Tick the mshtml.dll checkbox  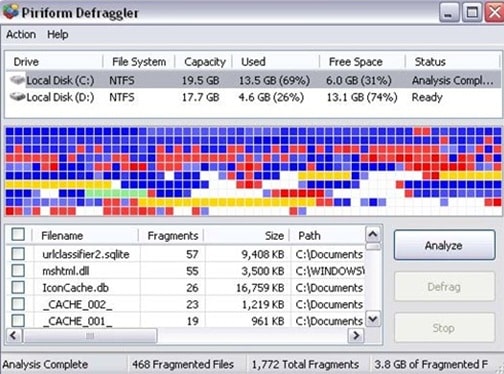(x=18, y=271)
